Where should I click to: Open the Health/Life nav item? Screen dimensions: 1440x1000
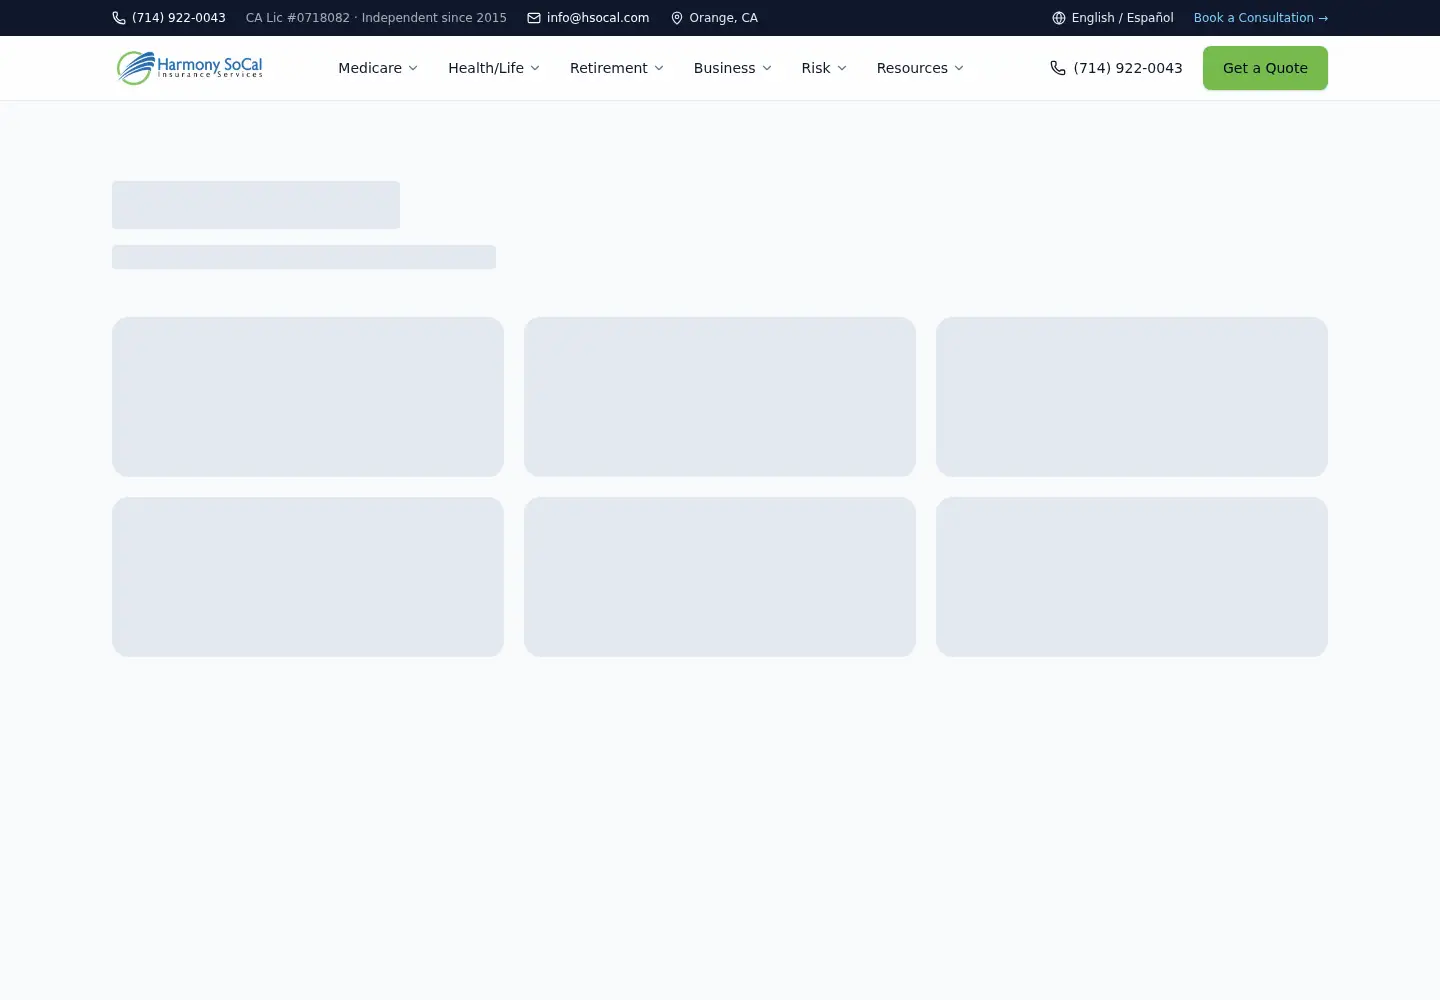click(494, 68)
